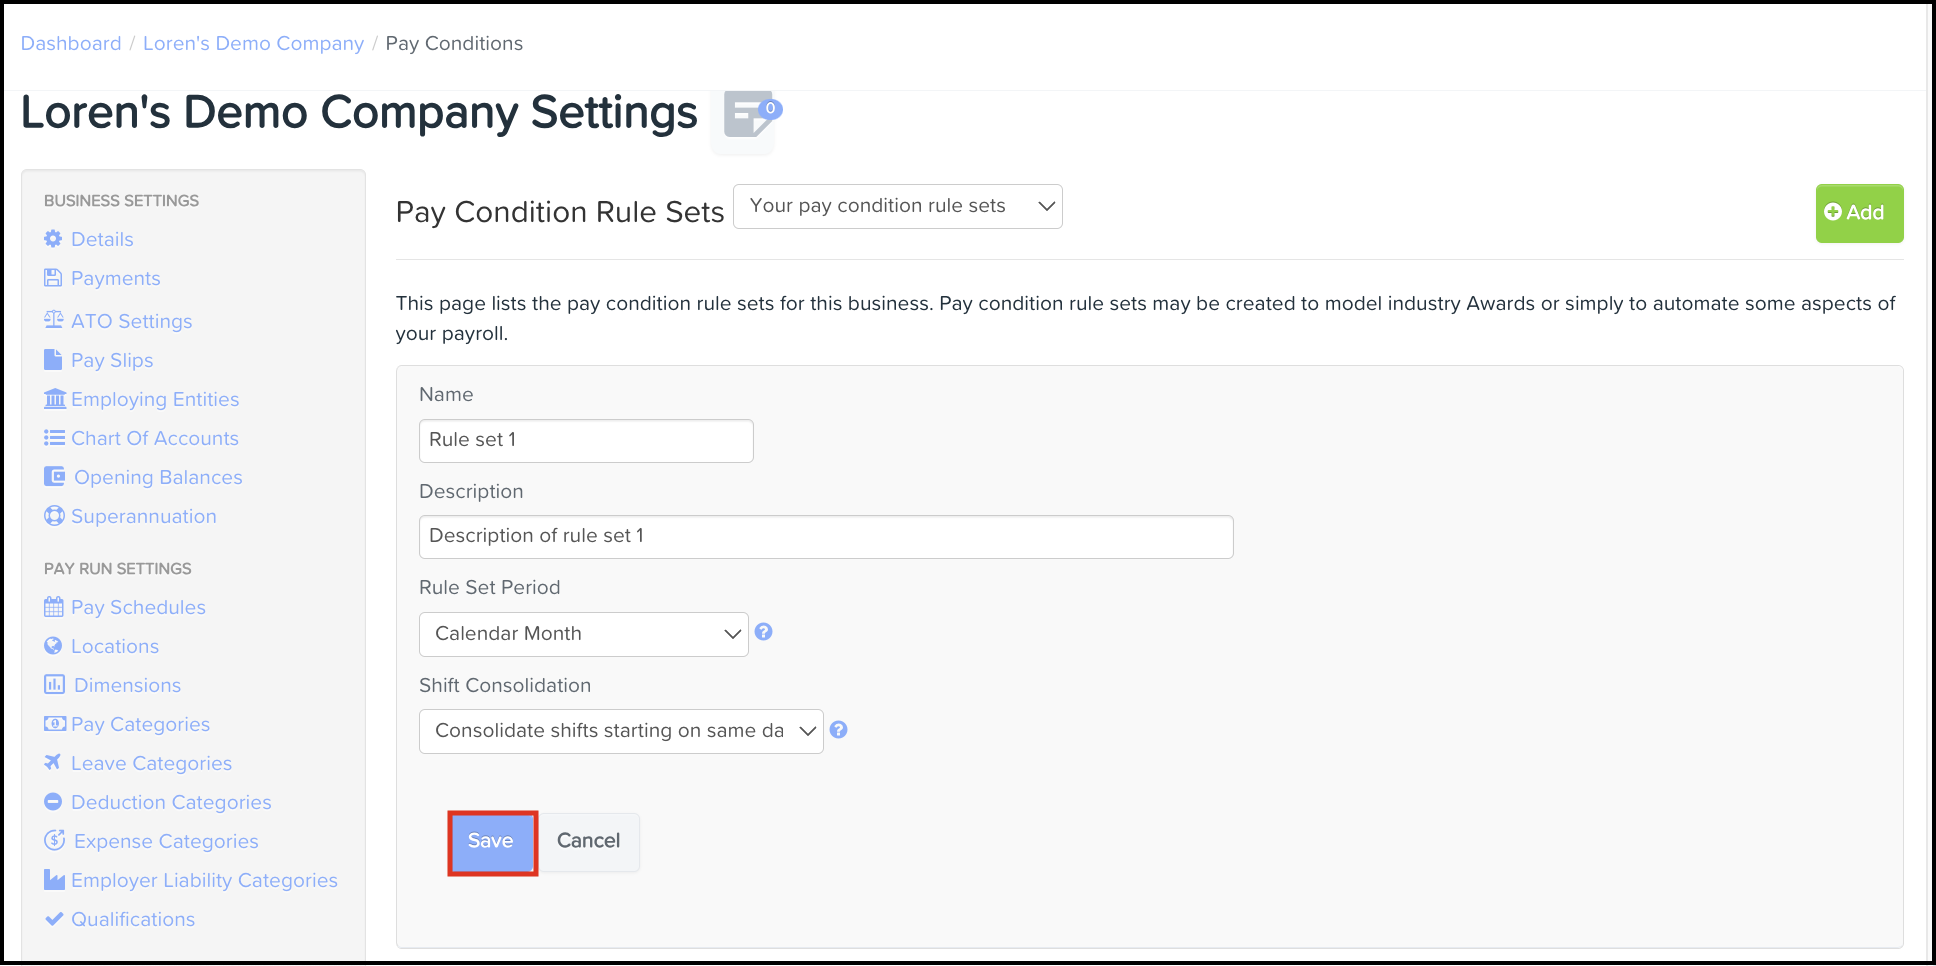Select the Superannuation globe icon
This screenshot has width=1936, height=966.
click(x=54, y=516)
